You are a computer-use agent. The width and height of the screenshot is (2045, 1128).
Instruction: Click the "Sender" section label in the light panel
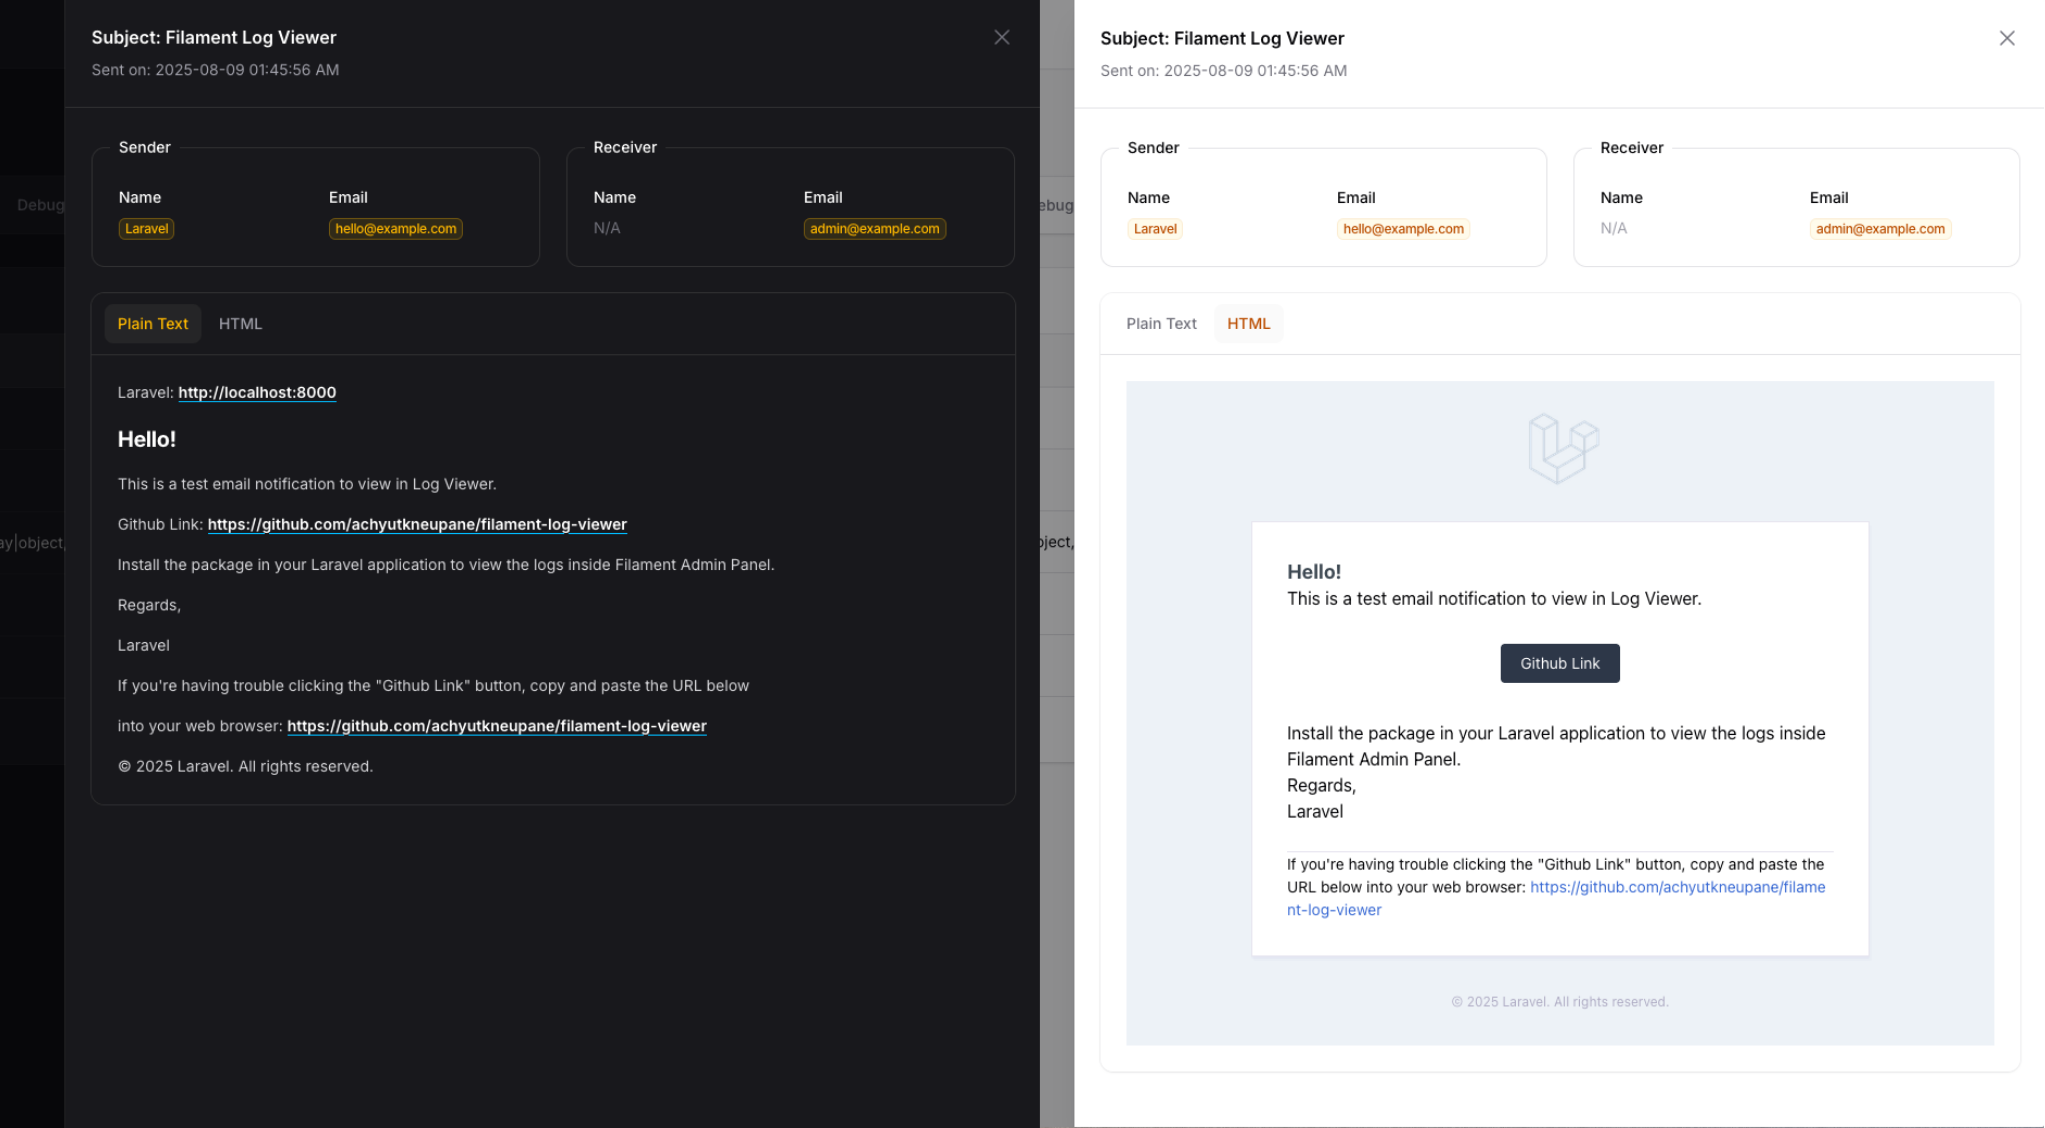[1153, 148]
